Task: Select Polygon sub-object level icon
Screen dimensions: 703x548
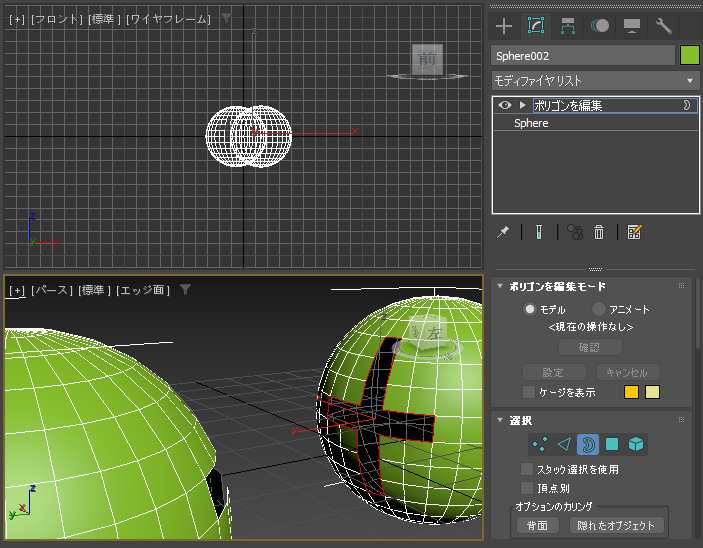Action: 612,444
